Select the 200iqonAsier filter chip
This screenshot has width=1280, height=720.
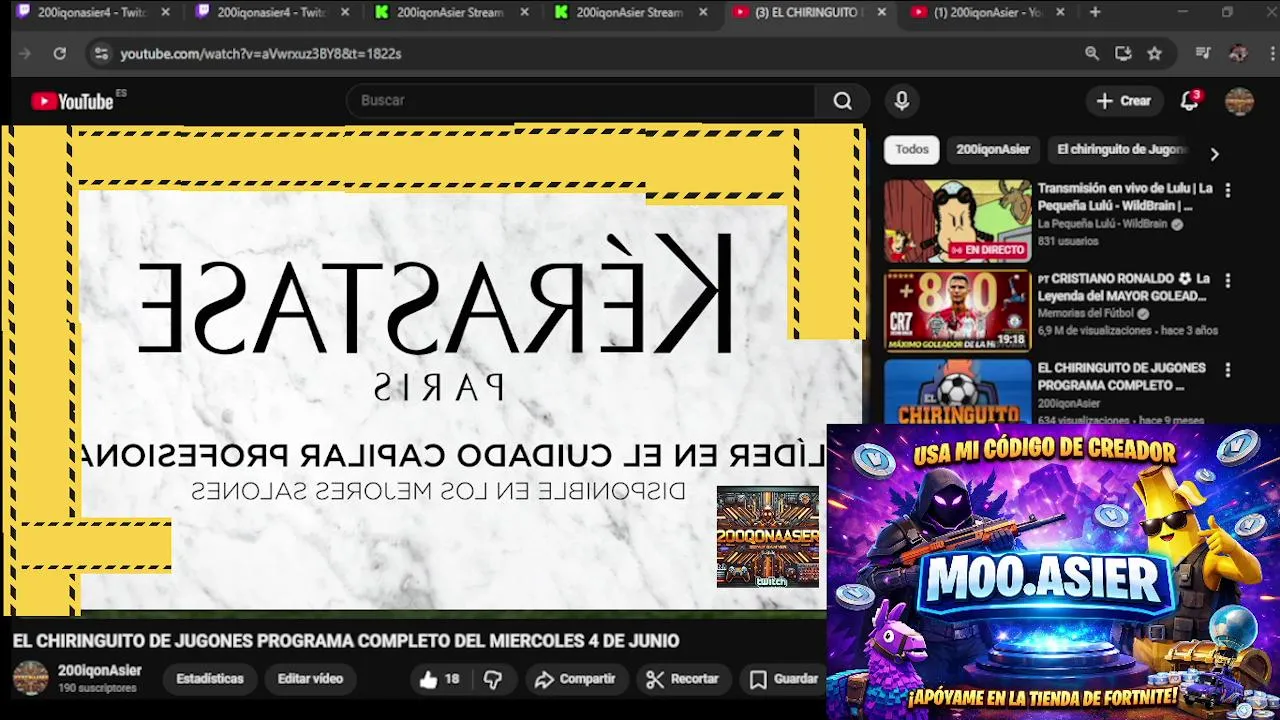[993, 150]
